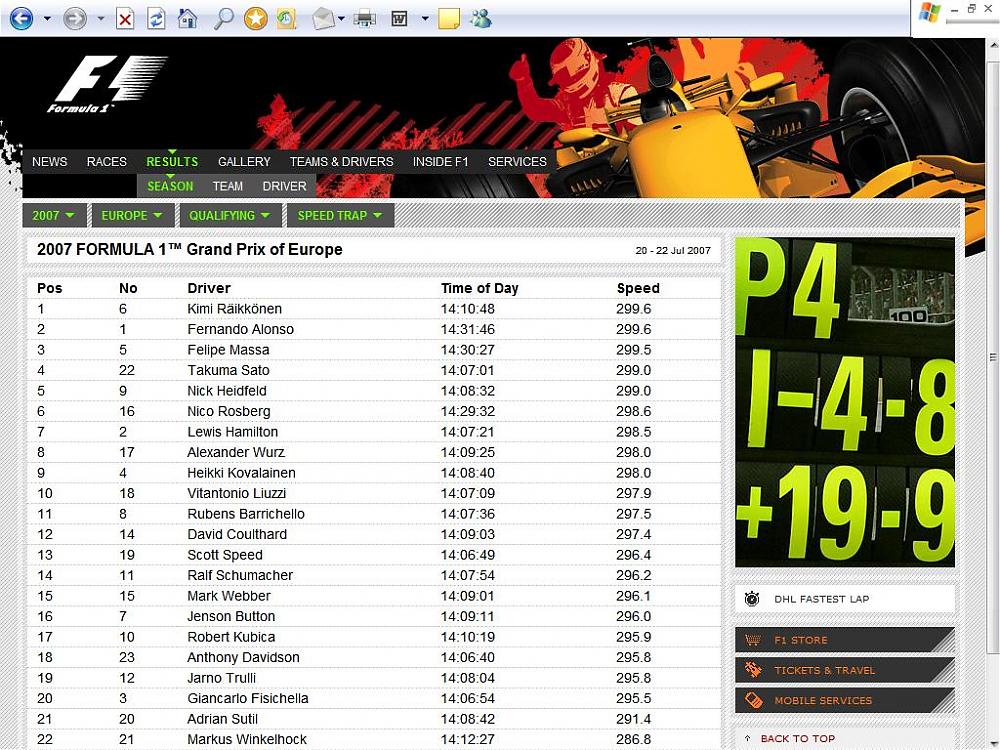
Task: Click the vertical scrollbar thumb
Action: 993,357
